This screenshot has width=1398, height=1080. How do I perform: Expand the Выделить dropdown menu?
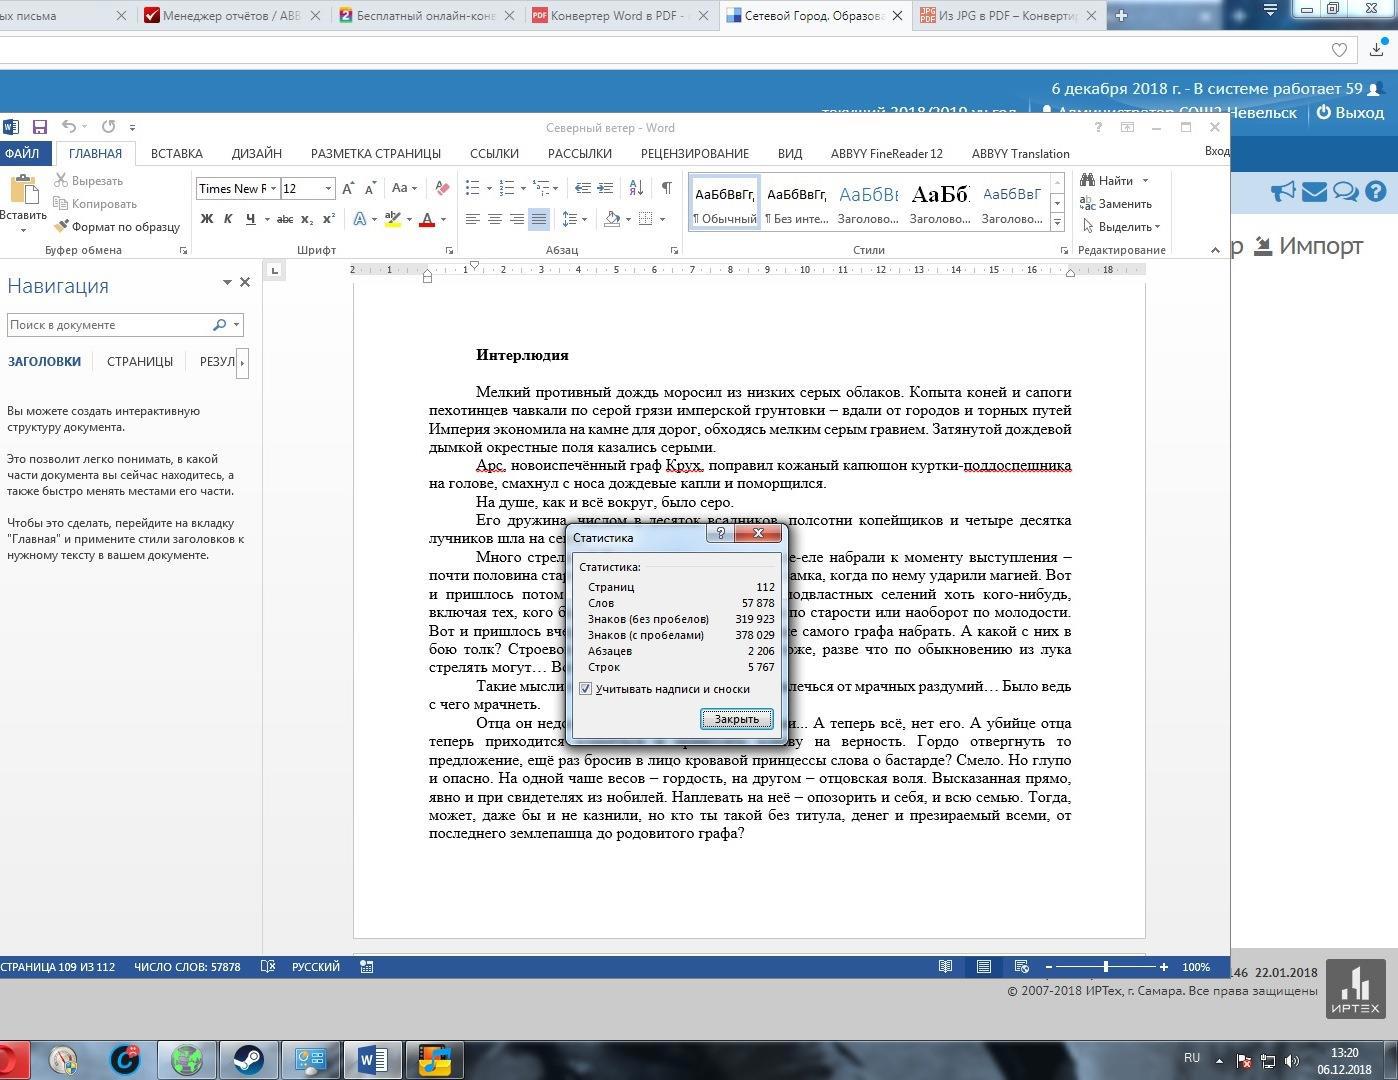(x=1123, y=227)
